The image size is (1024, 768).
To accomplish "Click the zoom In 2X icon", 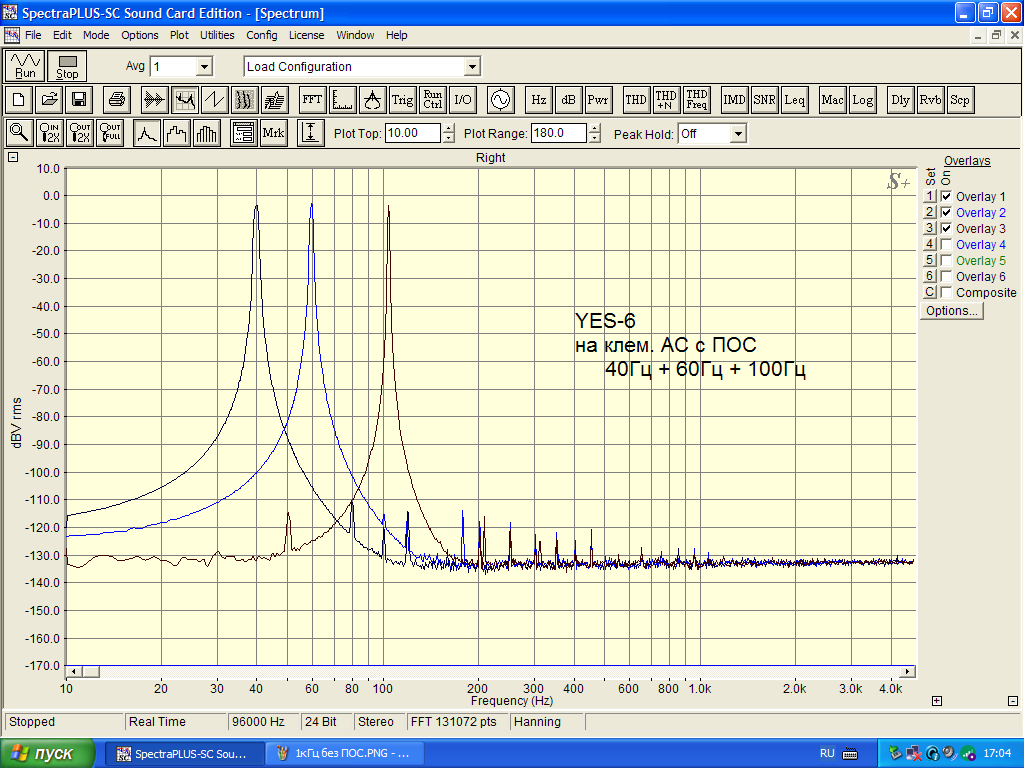I will click(x=49, y=133).
